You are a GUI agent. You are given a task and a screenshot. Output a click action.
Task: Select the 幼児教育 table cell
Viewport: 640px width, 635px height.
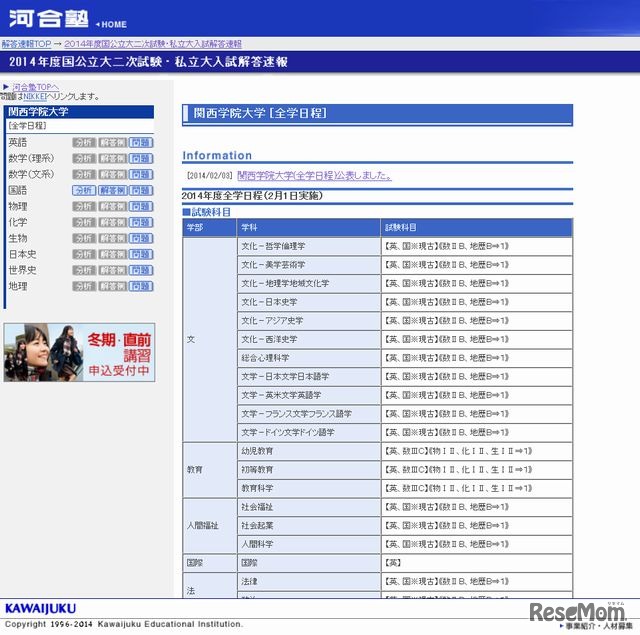click(309, 451)
